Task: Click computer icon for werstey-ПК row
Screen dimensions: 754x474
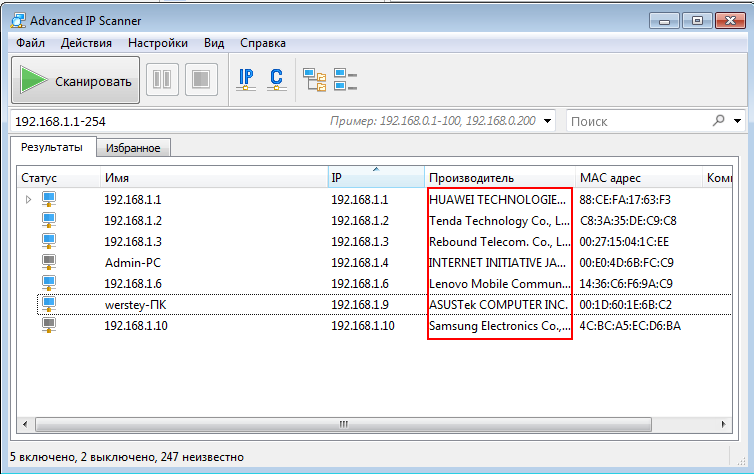Action: (x=49, y=304)
